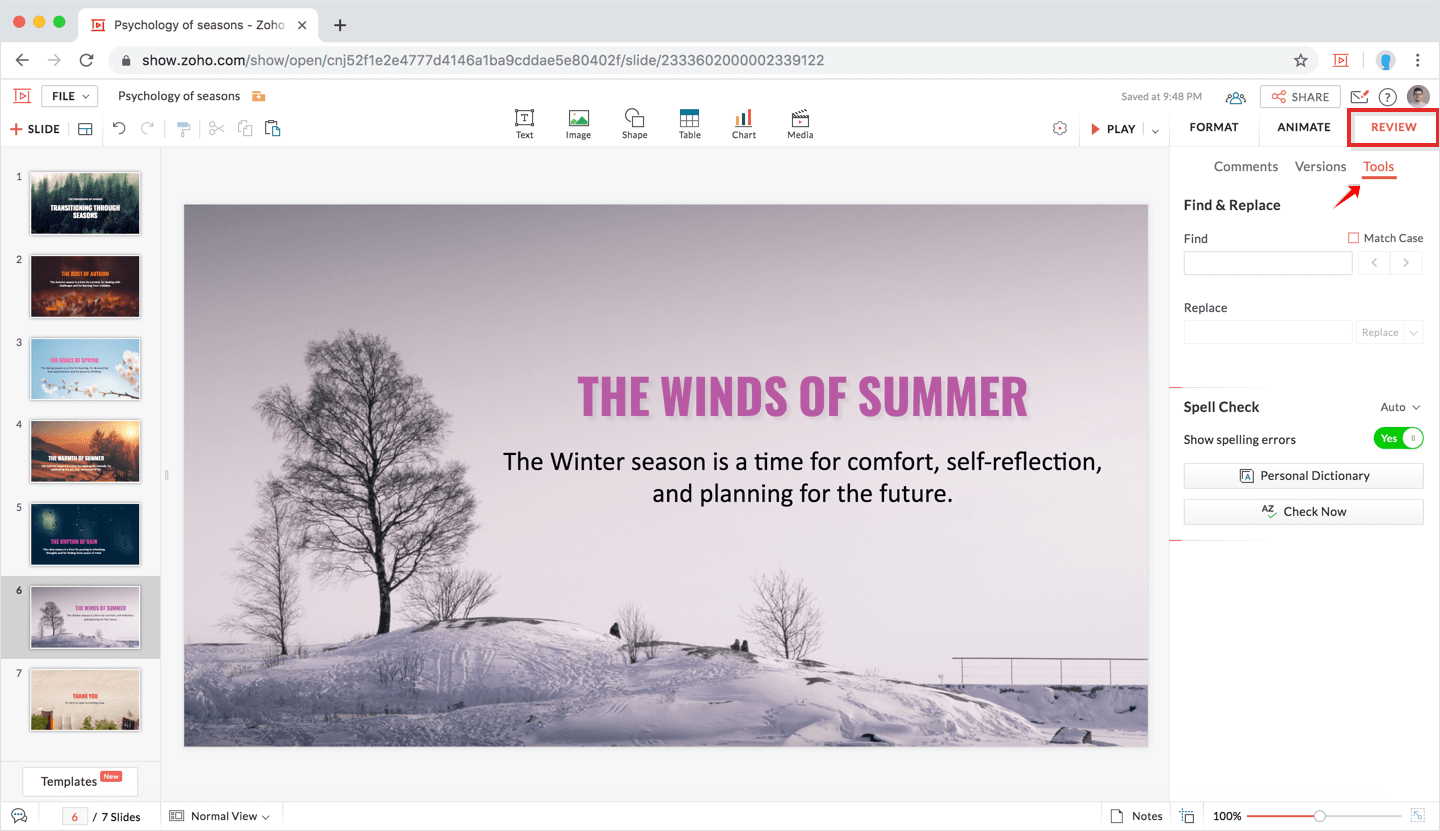
Task: Enable the Match Case checkbox
Action: (1353, 238)
